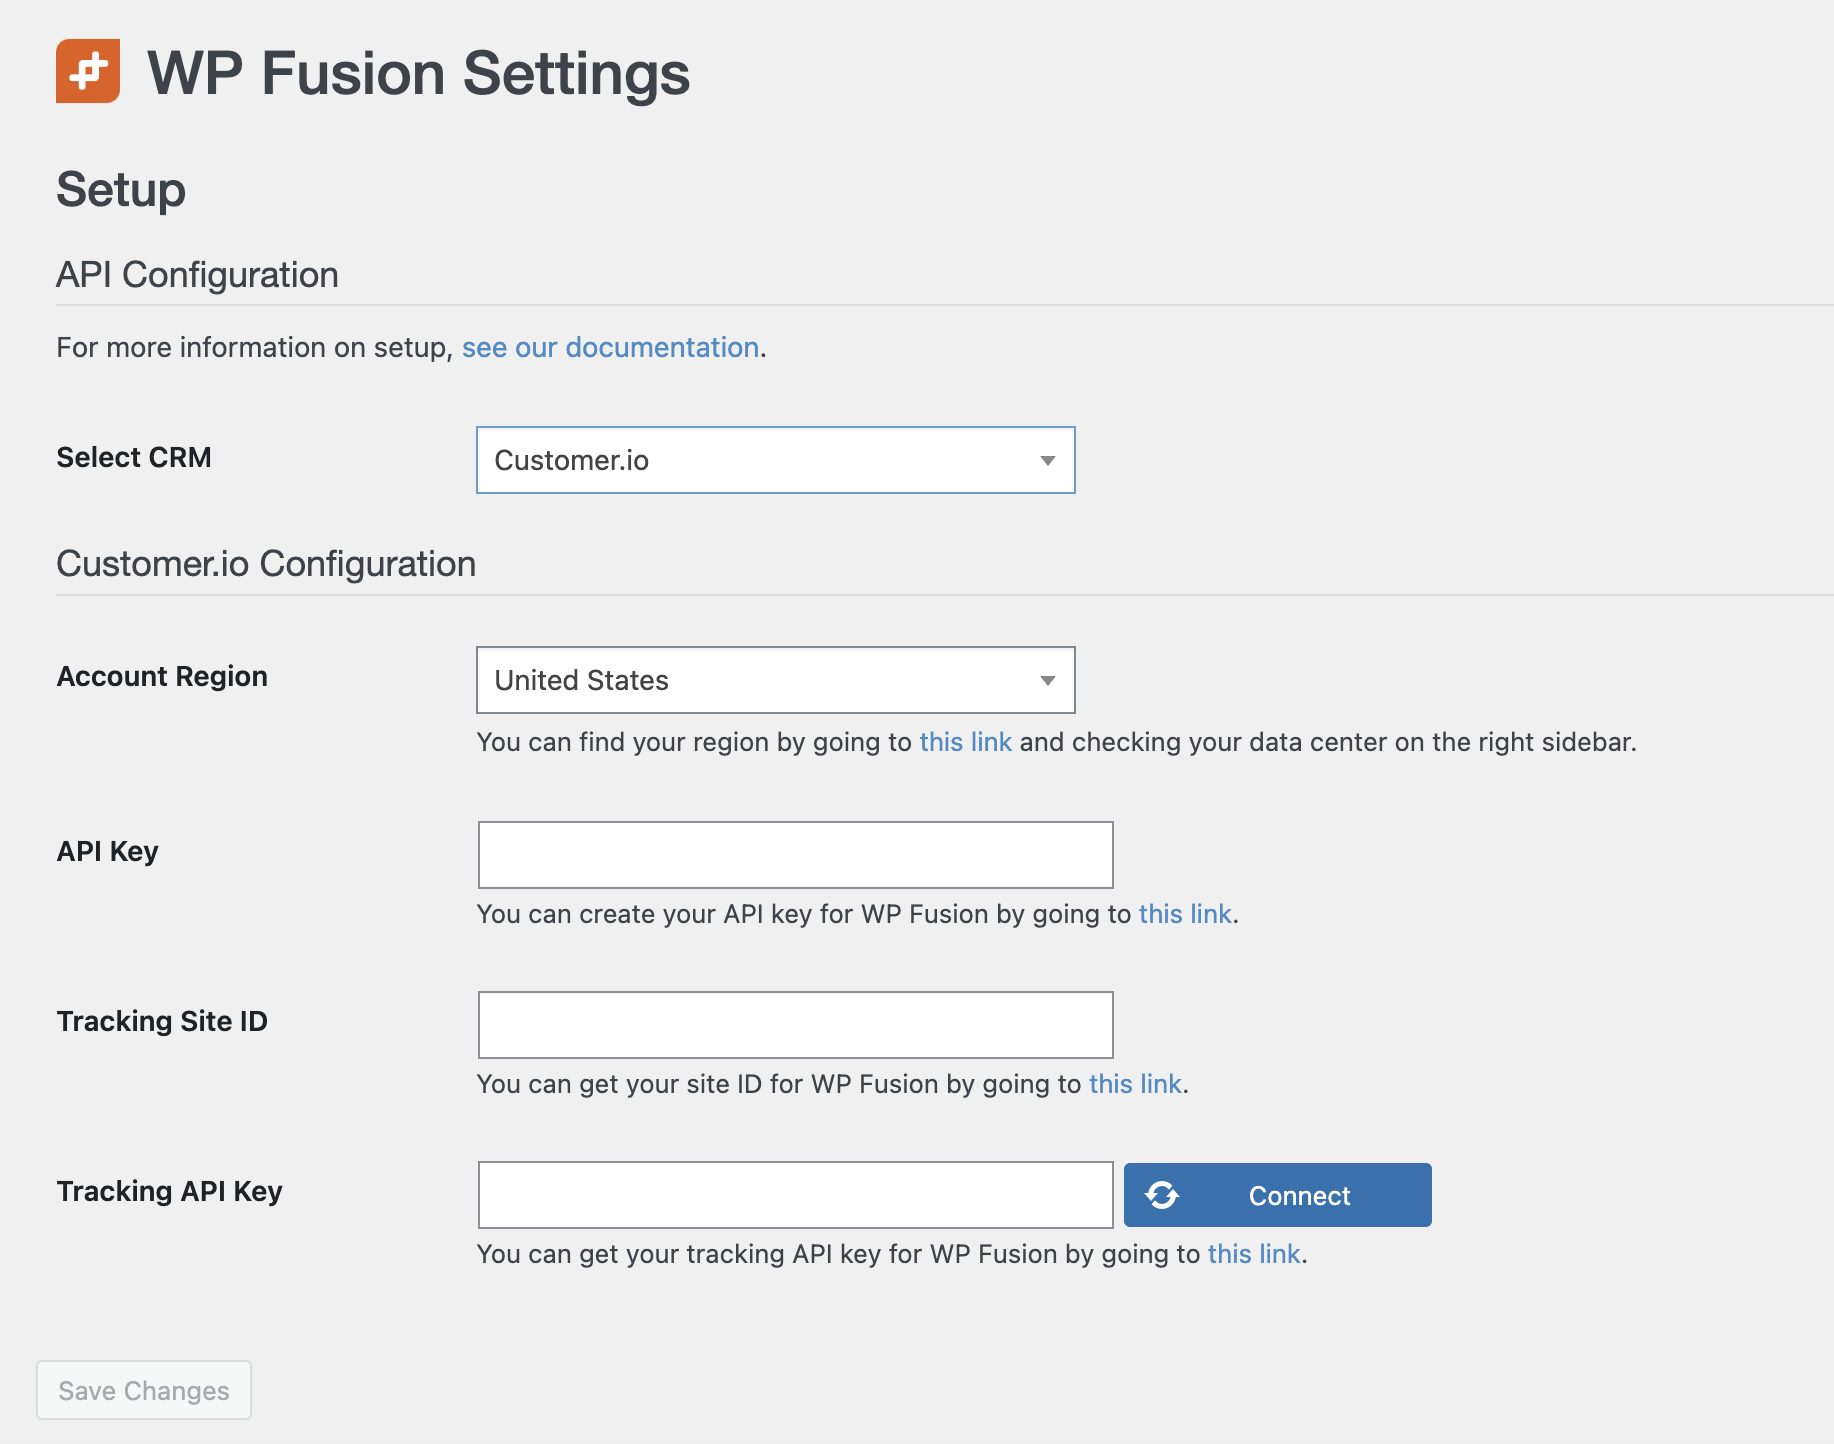The image size is (1834, 1444).
Task: Select the Tracking API Key input box
Action: [795, 1195]
